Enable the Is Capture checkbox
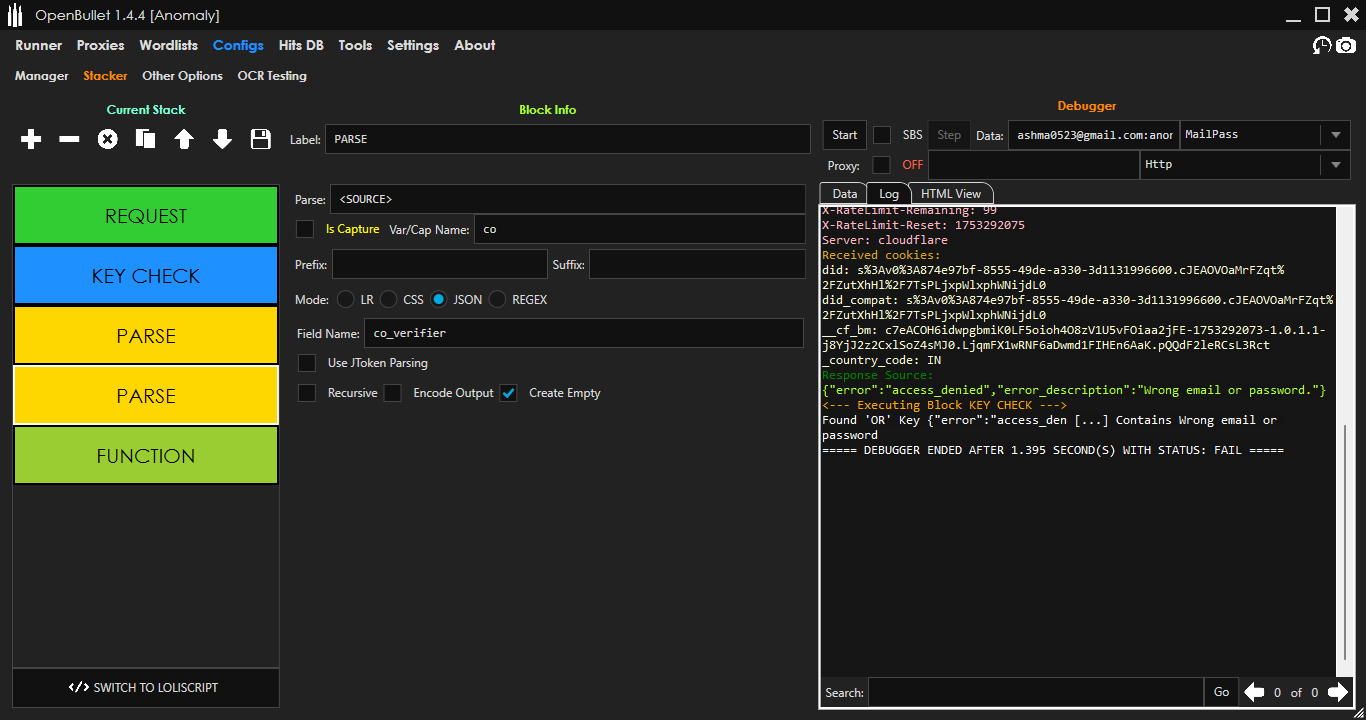The width and height of the screenshot is (1366, 720). [x=305, y=229]
